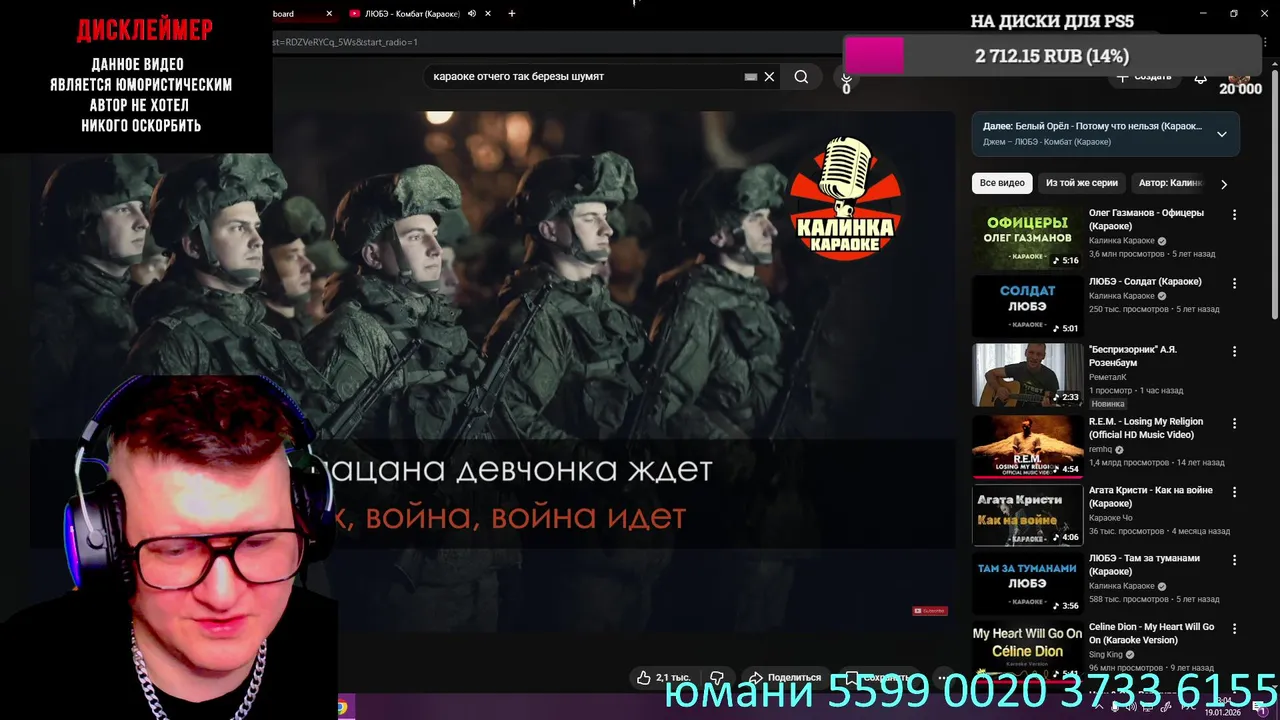
Task: Open options menu for 'ЛЮБЭ - Солдат'
Action: (1234, 284)
